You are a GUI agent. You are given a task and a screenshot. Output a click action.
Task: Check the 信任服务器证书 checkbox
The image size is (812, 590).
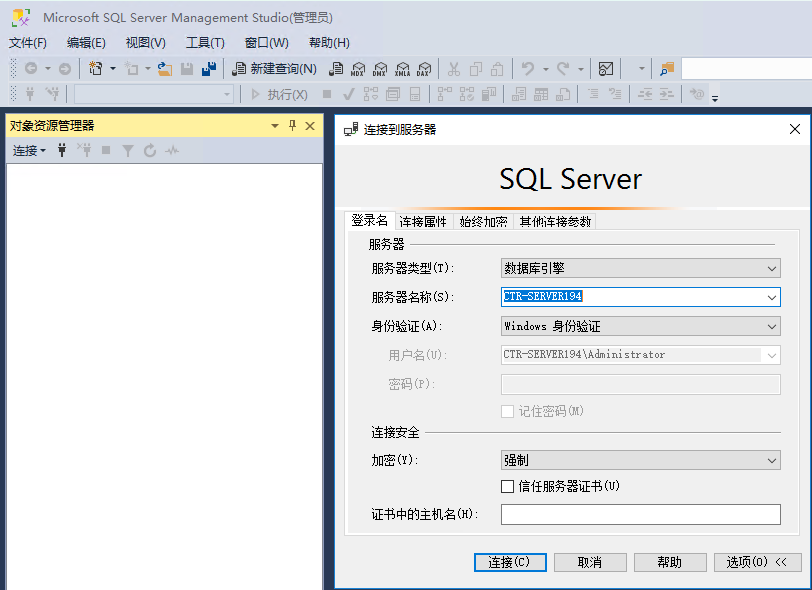[x=508, y=486]
